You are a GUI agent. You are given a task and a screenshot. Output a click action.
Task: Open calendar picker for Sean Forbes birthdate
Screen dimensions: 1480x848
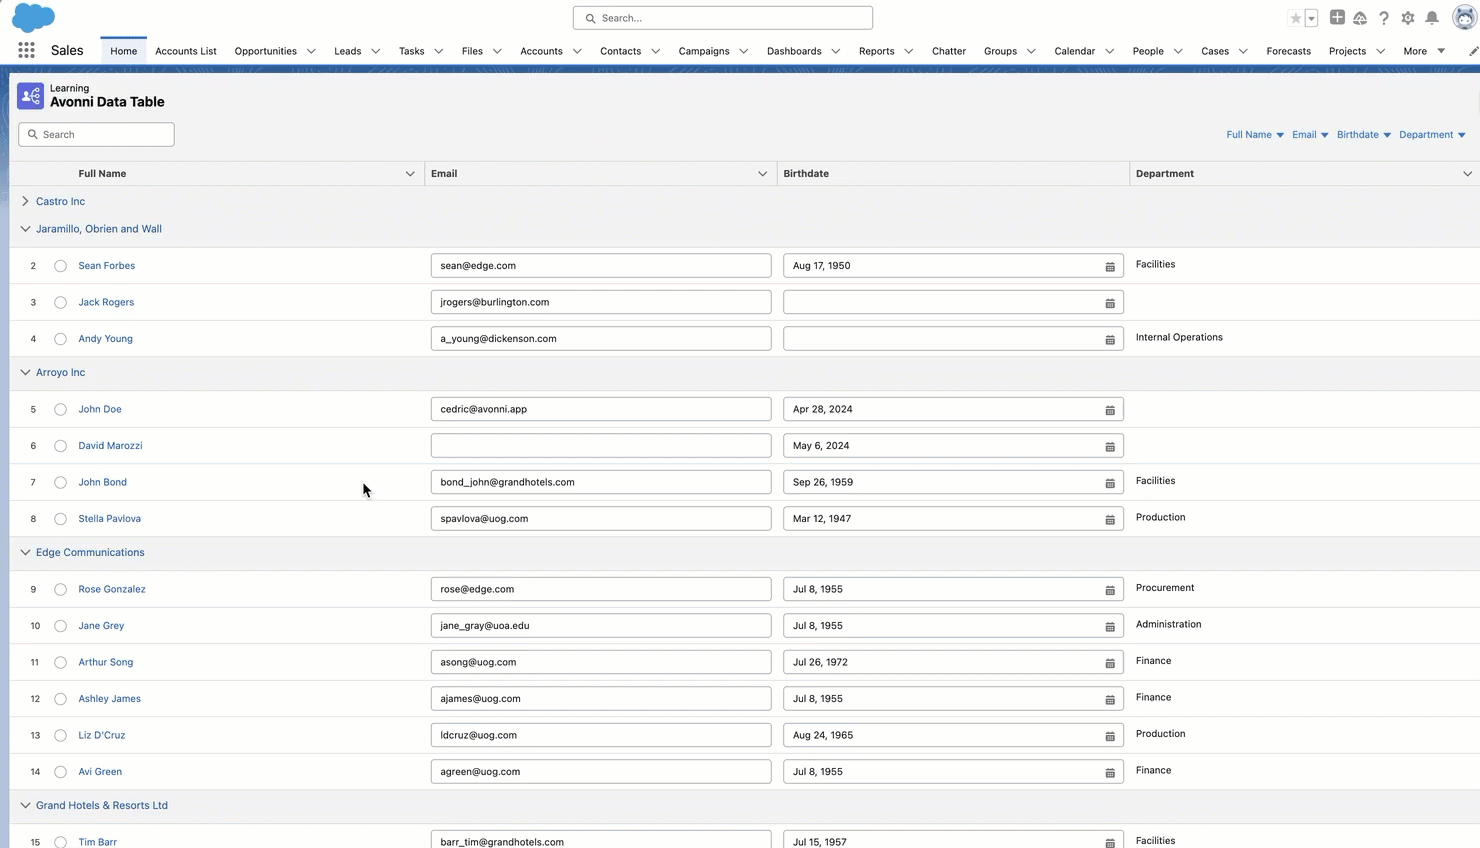[x=1110, y=267]
